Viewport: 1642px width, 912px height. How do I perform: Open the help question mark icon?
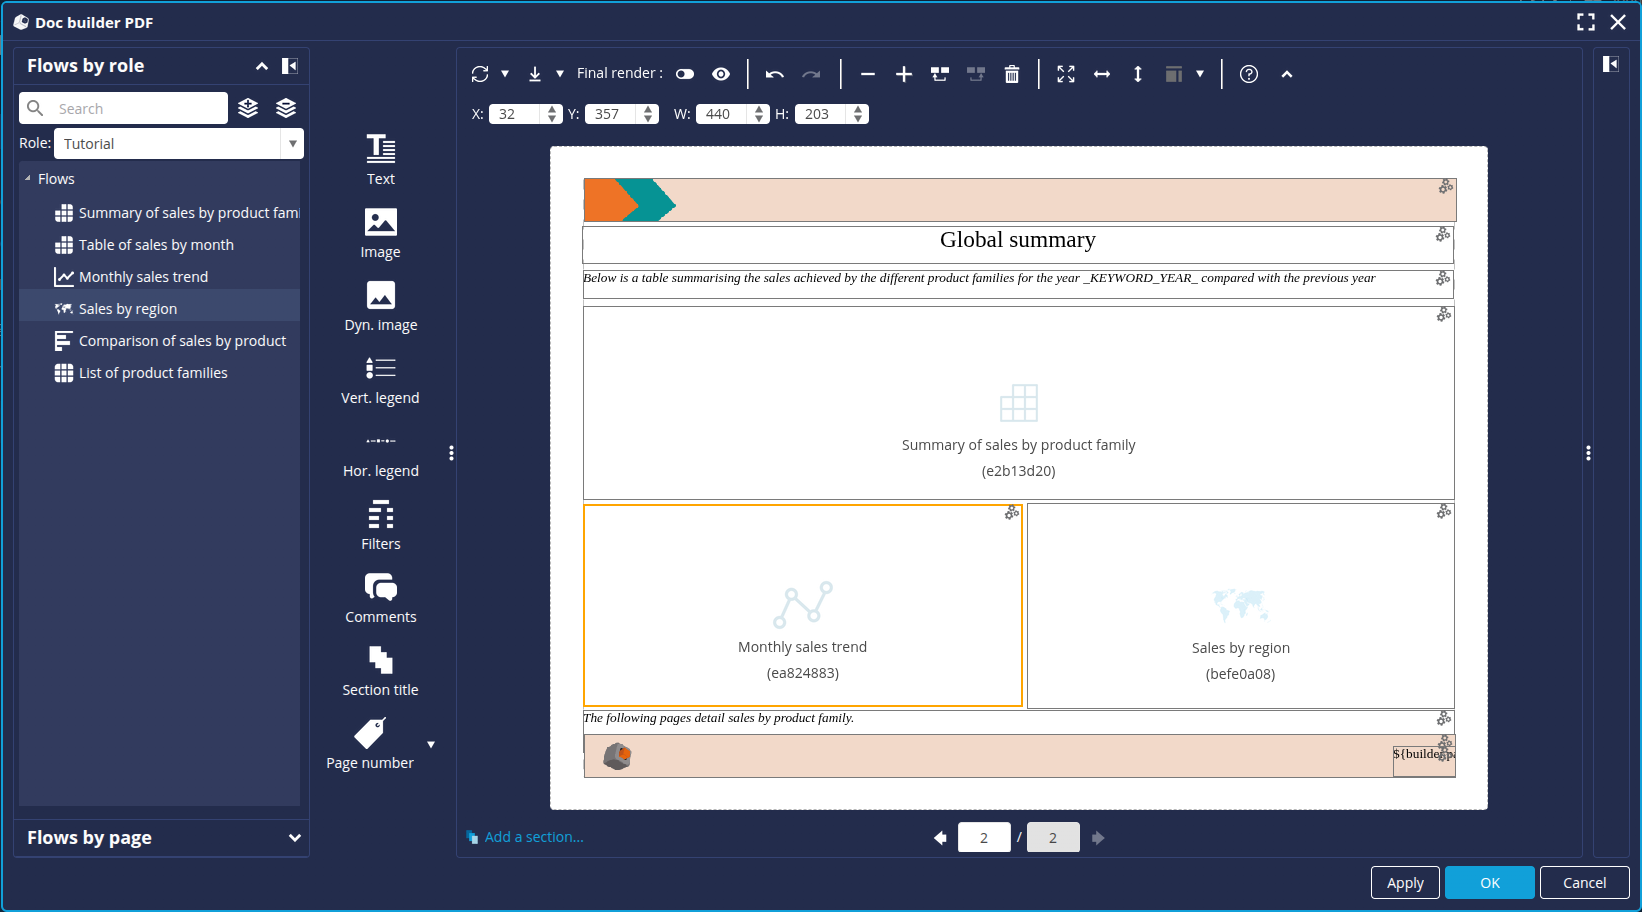[1249, 74]
